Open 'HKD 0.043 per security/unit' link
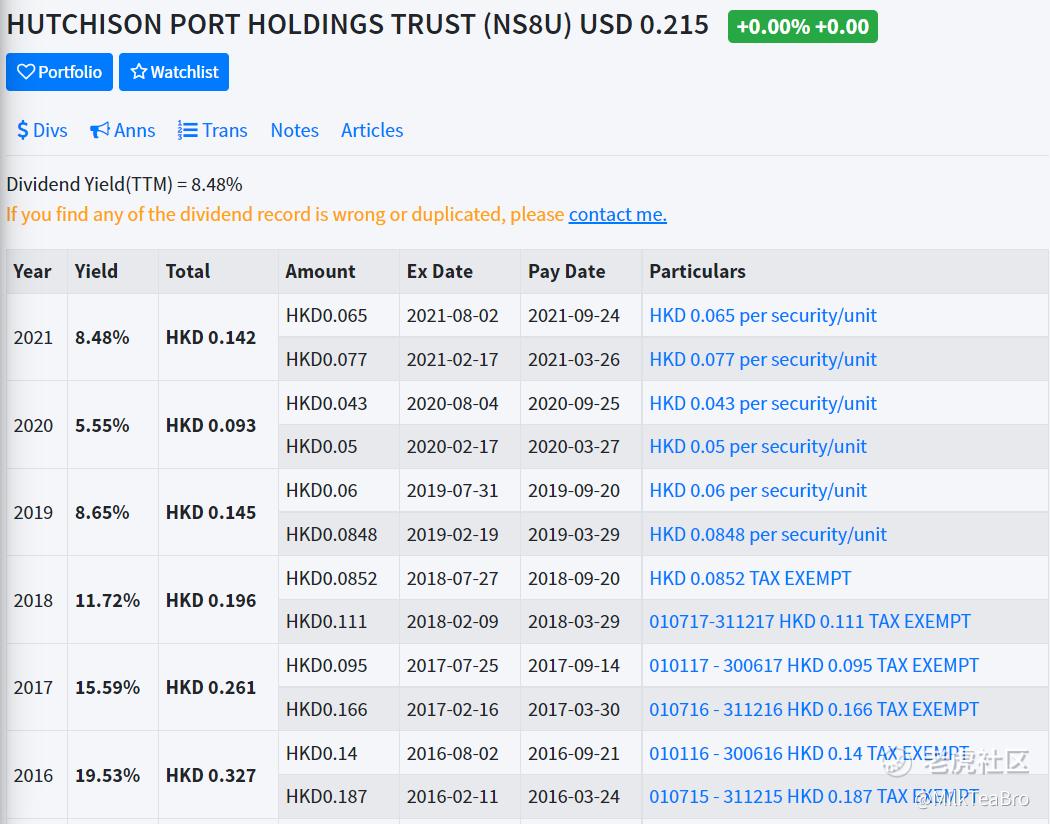The width and height of the screenshot is (1050, 824). tap(763, 404)
